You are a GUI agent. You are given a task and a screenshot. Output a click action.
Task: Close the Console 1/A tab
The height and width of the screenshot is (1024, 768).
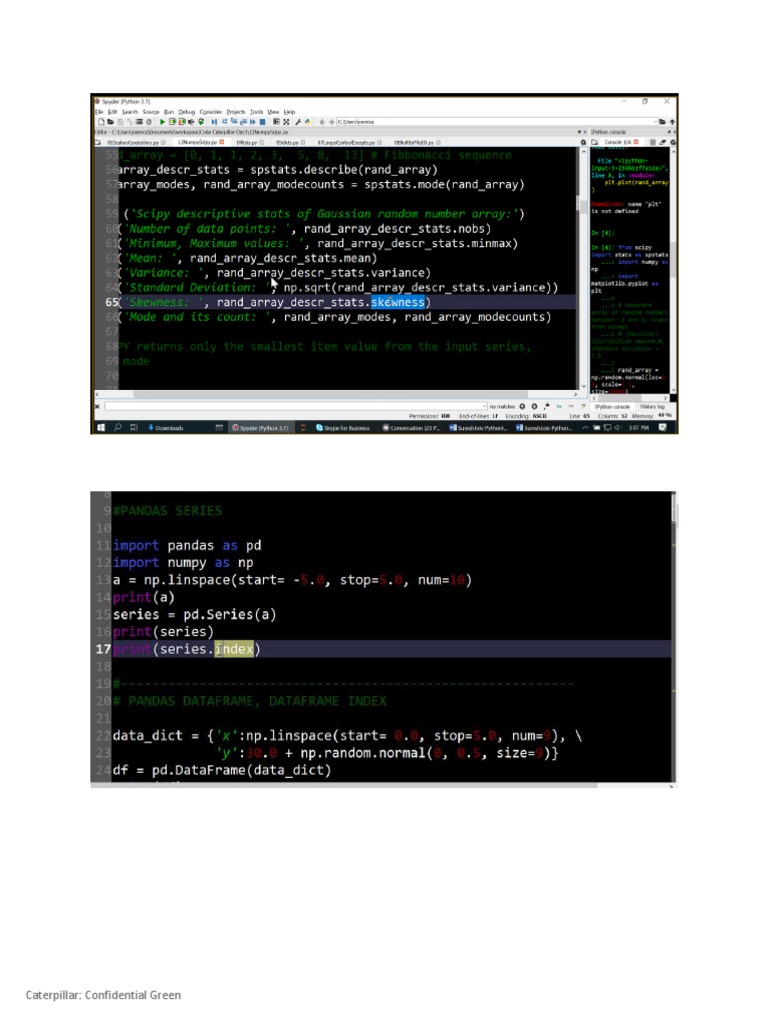635,142
